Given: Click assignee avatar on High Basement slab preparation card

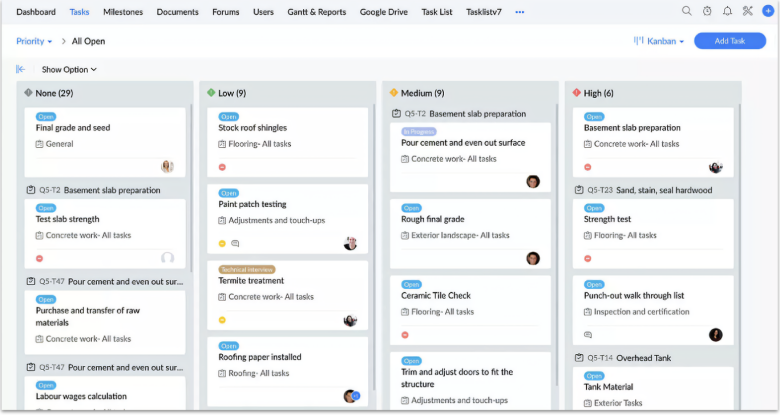Looking at the screenshot, I should pyautogui.click(x=715, y=167).
